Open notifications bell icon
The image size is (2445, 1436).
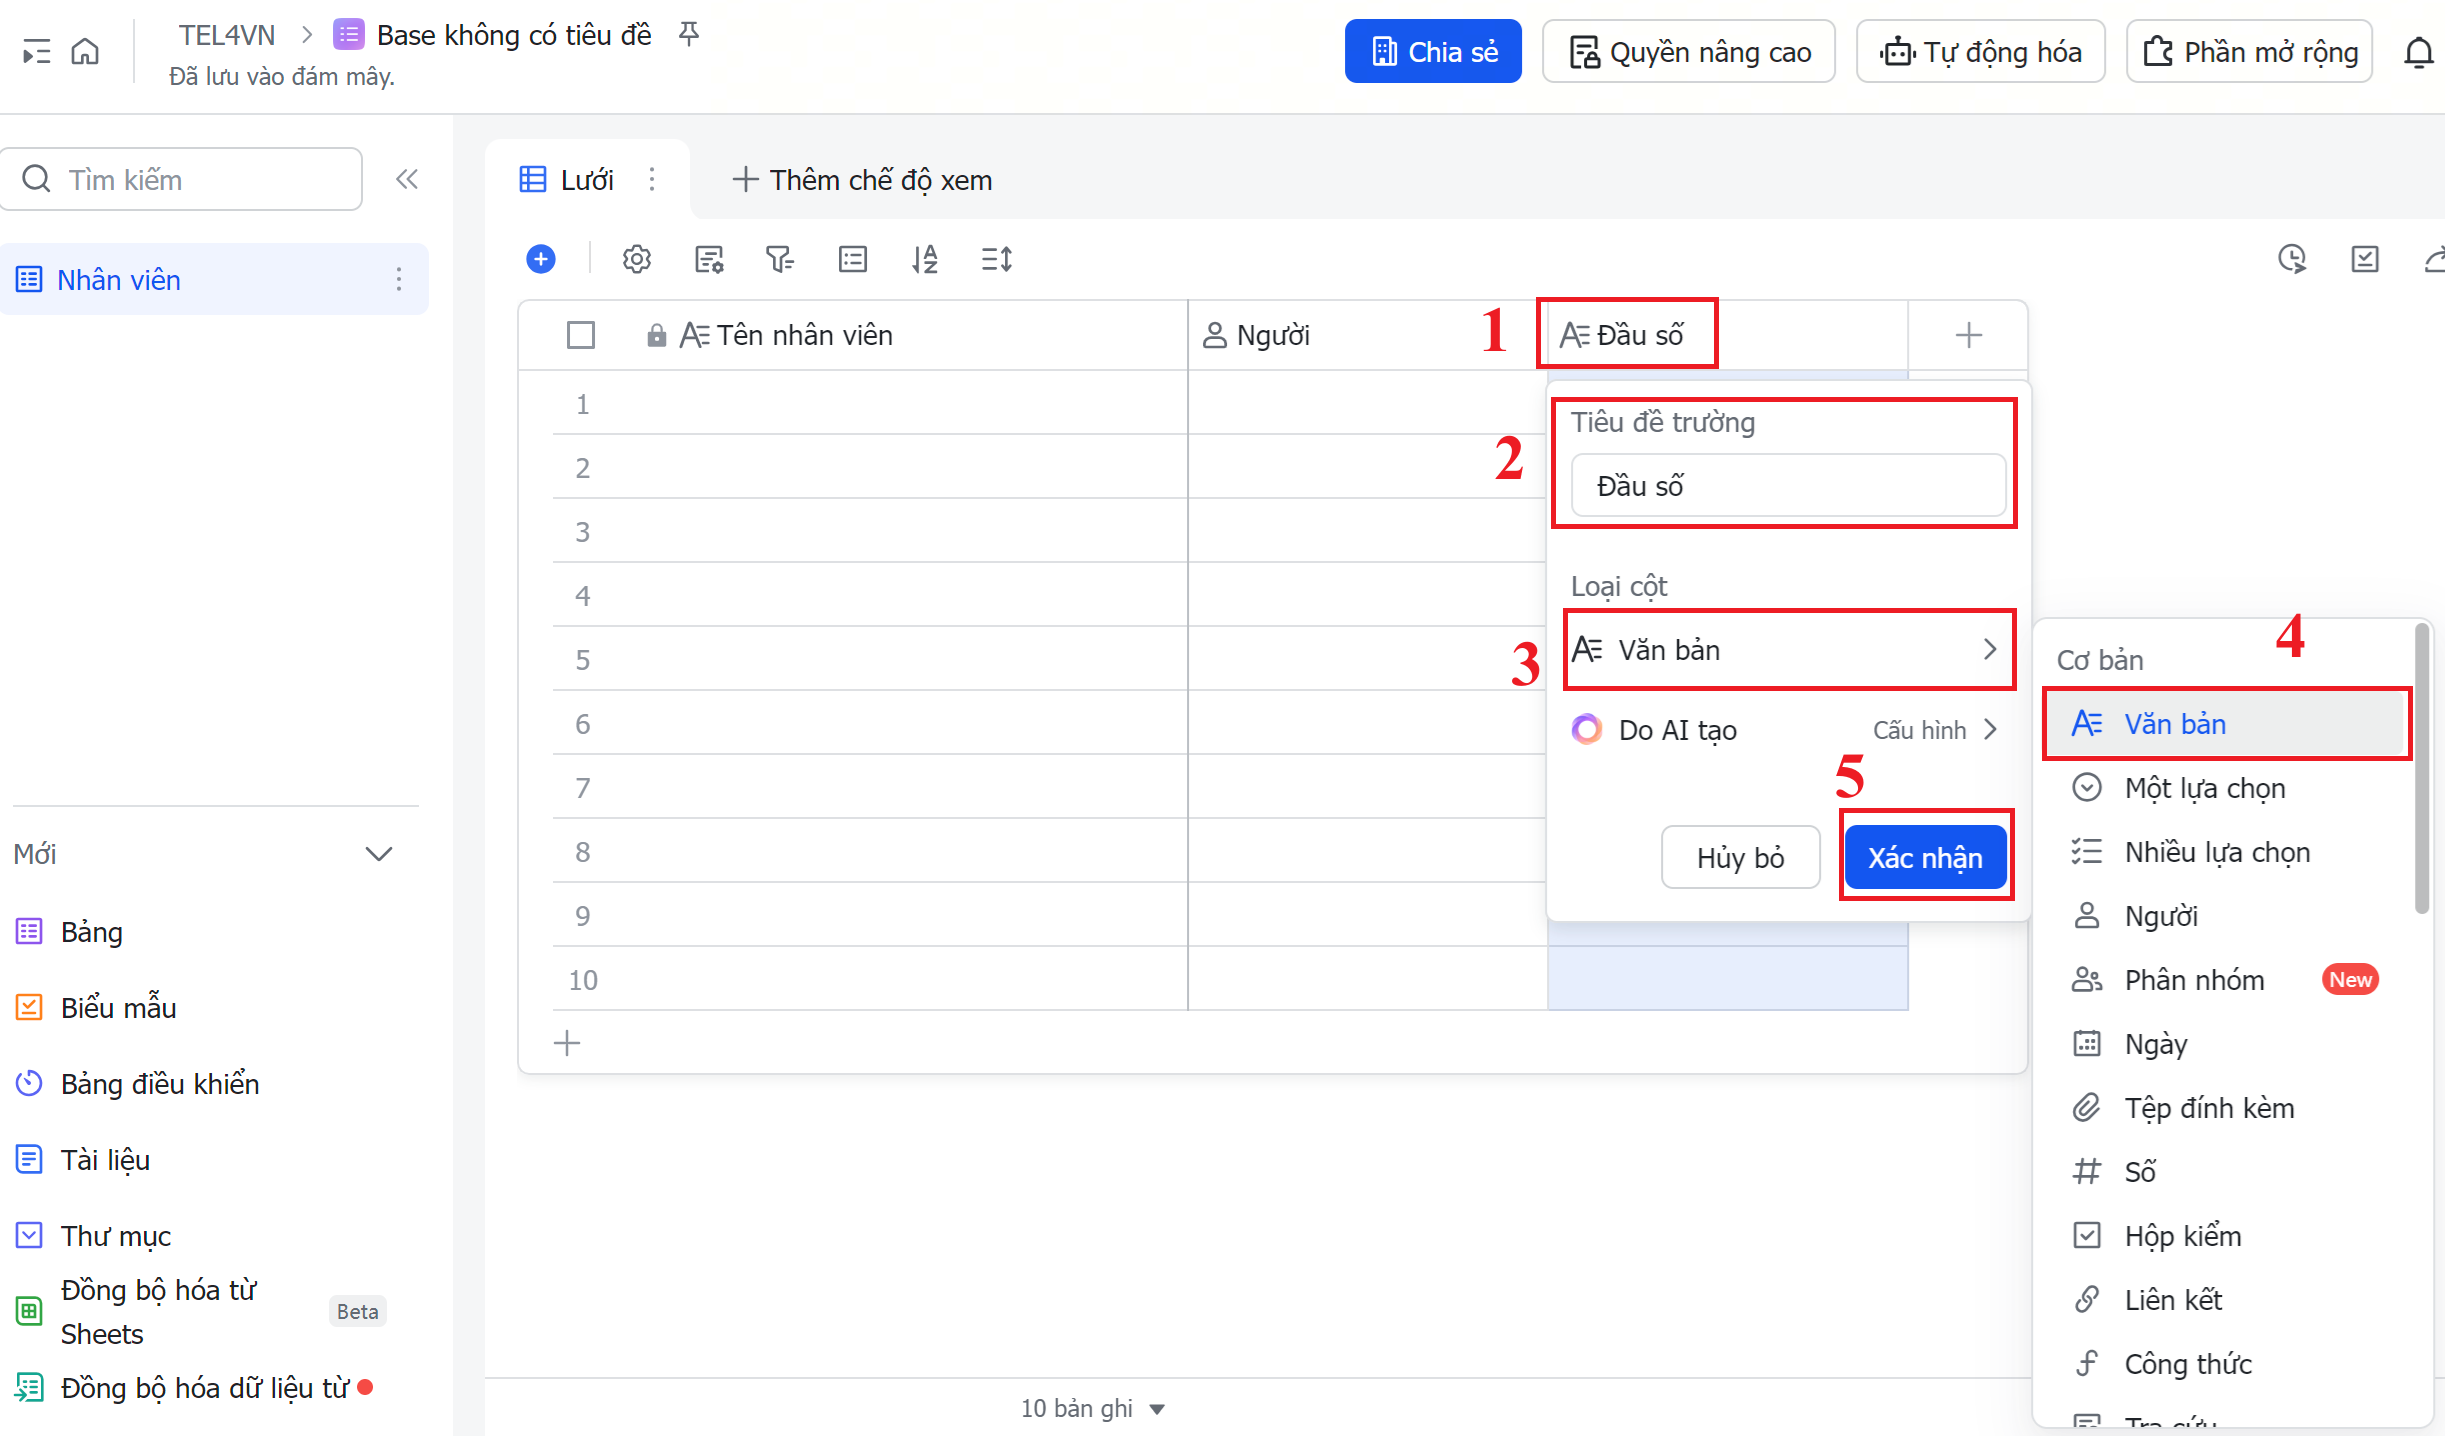2418,52
